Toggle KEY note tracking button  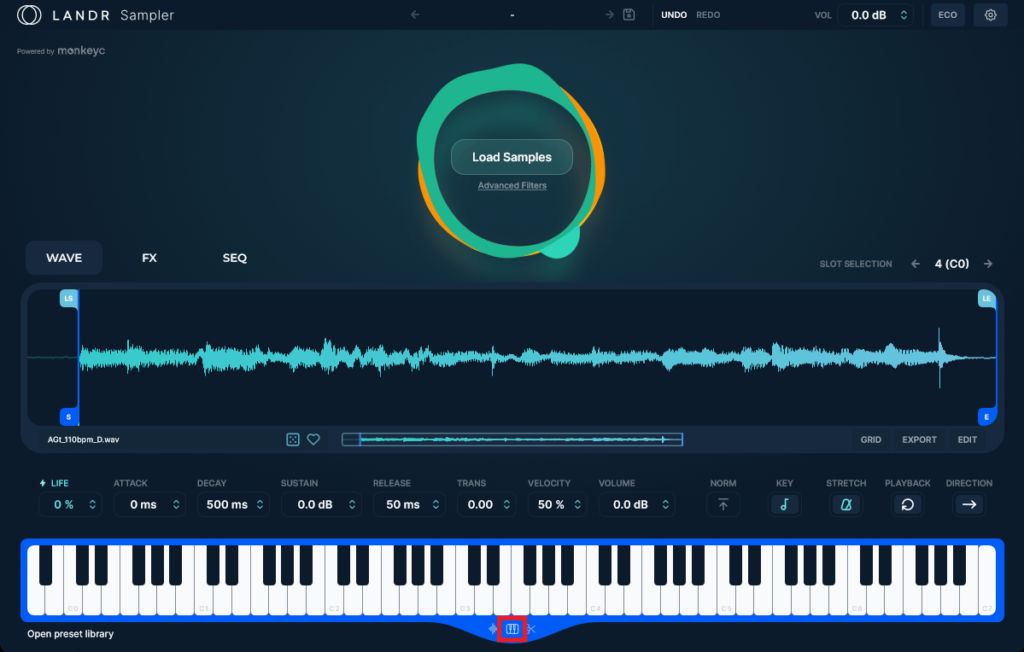coord(784,504)
